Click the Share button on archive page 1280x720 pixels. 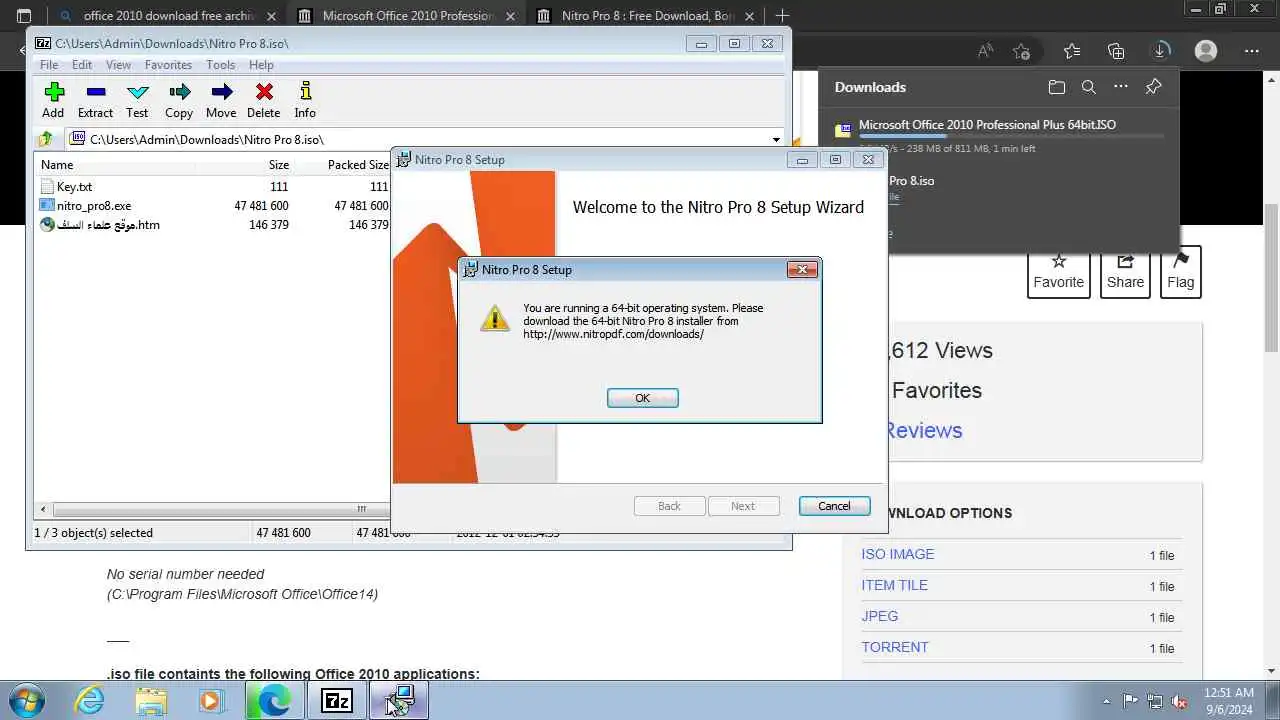tap(1125, 272)
